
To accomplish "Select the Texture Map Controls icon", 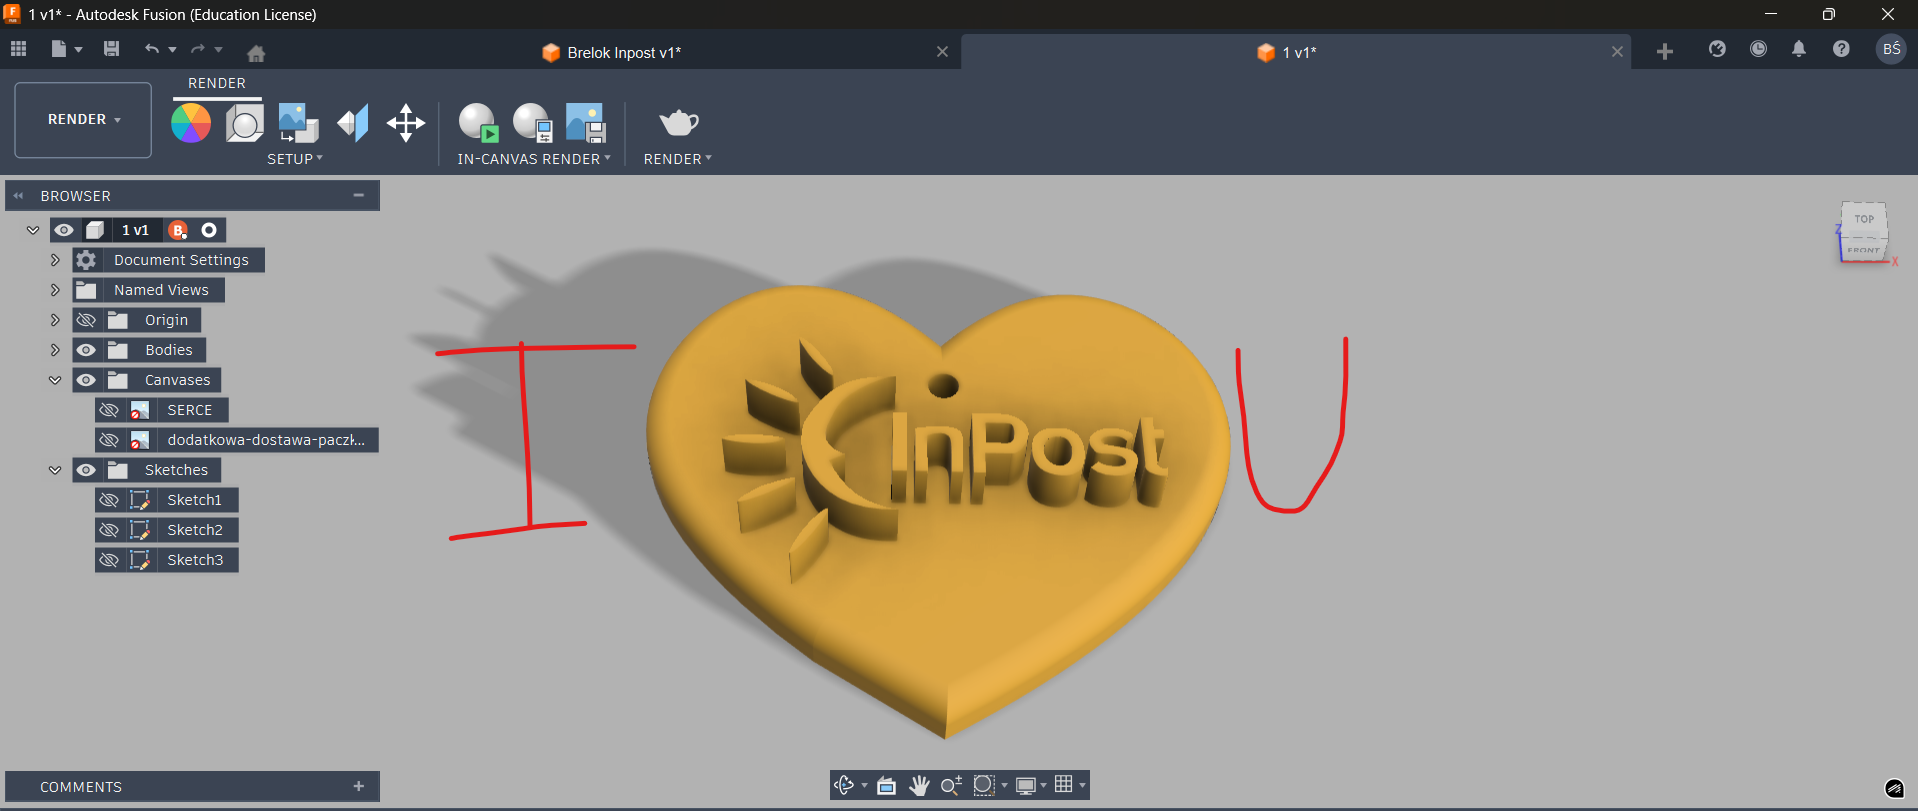I will [x=352, y=123].
